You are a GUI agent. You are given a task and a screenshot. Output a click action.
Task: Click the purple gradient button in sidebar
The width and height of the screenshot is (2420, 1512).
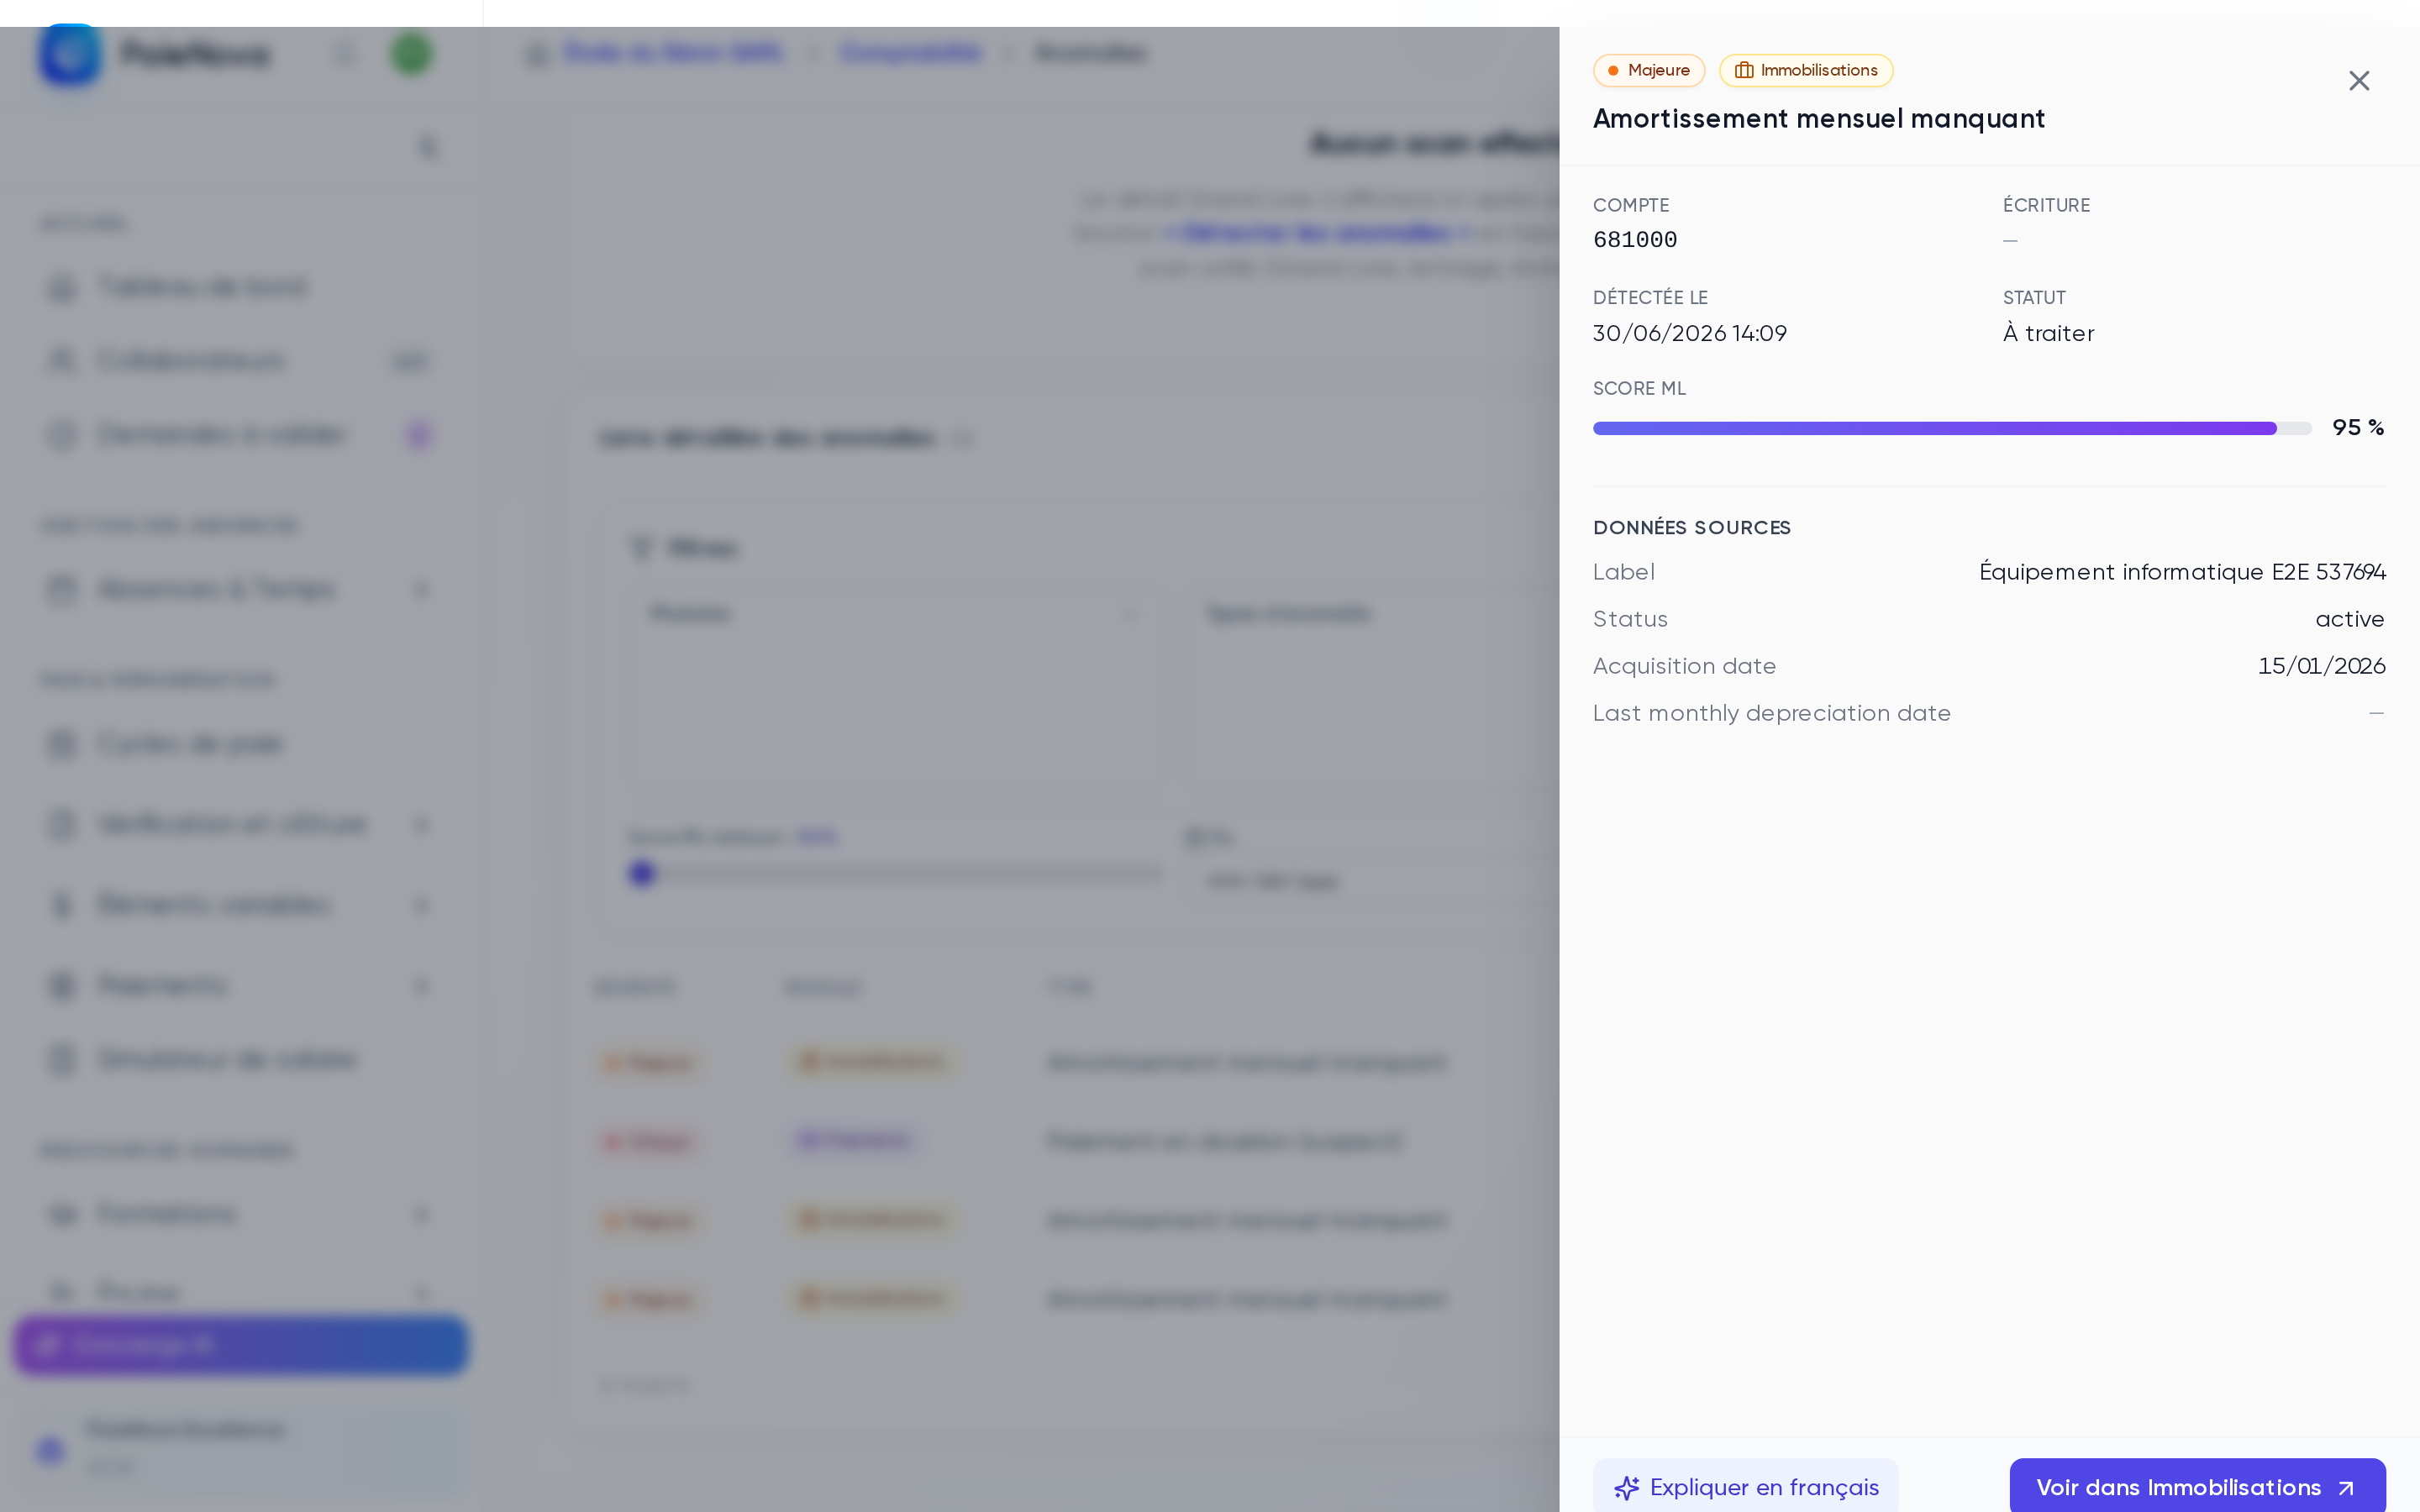[241, 1345]
